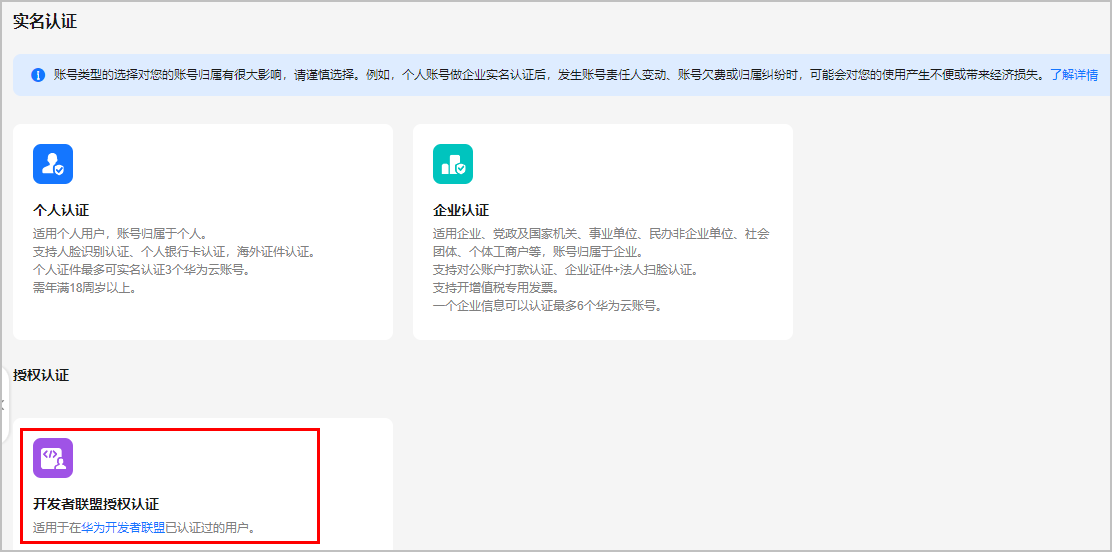
Task: Click text 适用个人用户，账号归属于个人。
Action: pyautogui.click(x=119, y=233)
